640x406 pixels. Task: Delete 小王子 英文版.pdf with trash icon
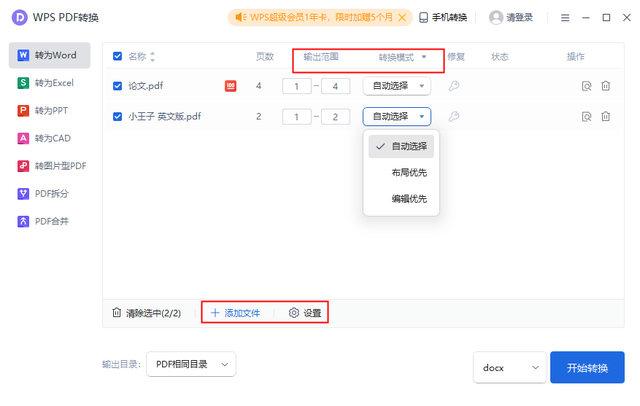(606, 116)
